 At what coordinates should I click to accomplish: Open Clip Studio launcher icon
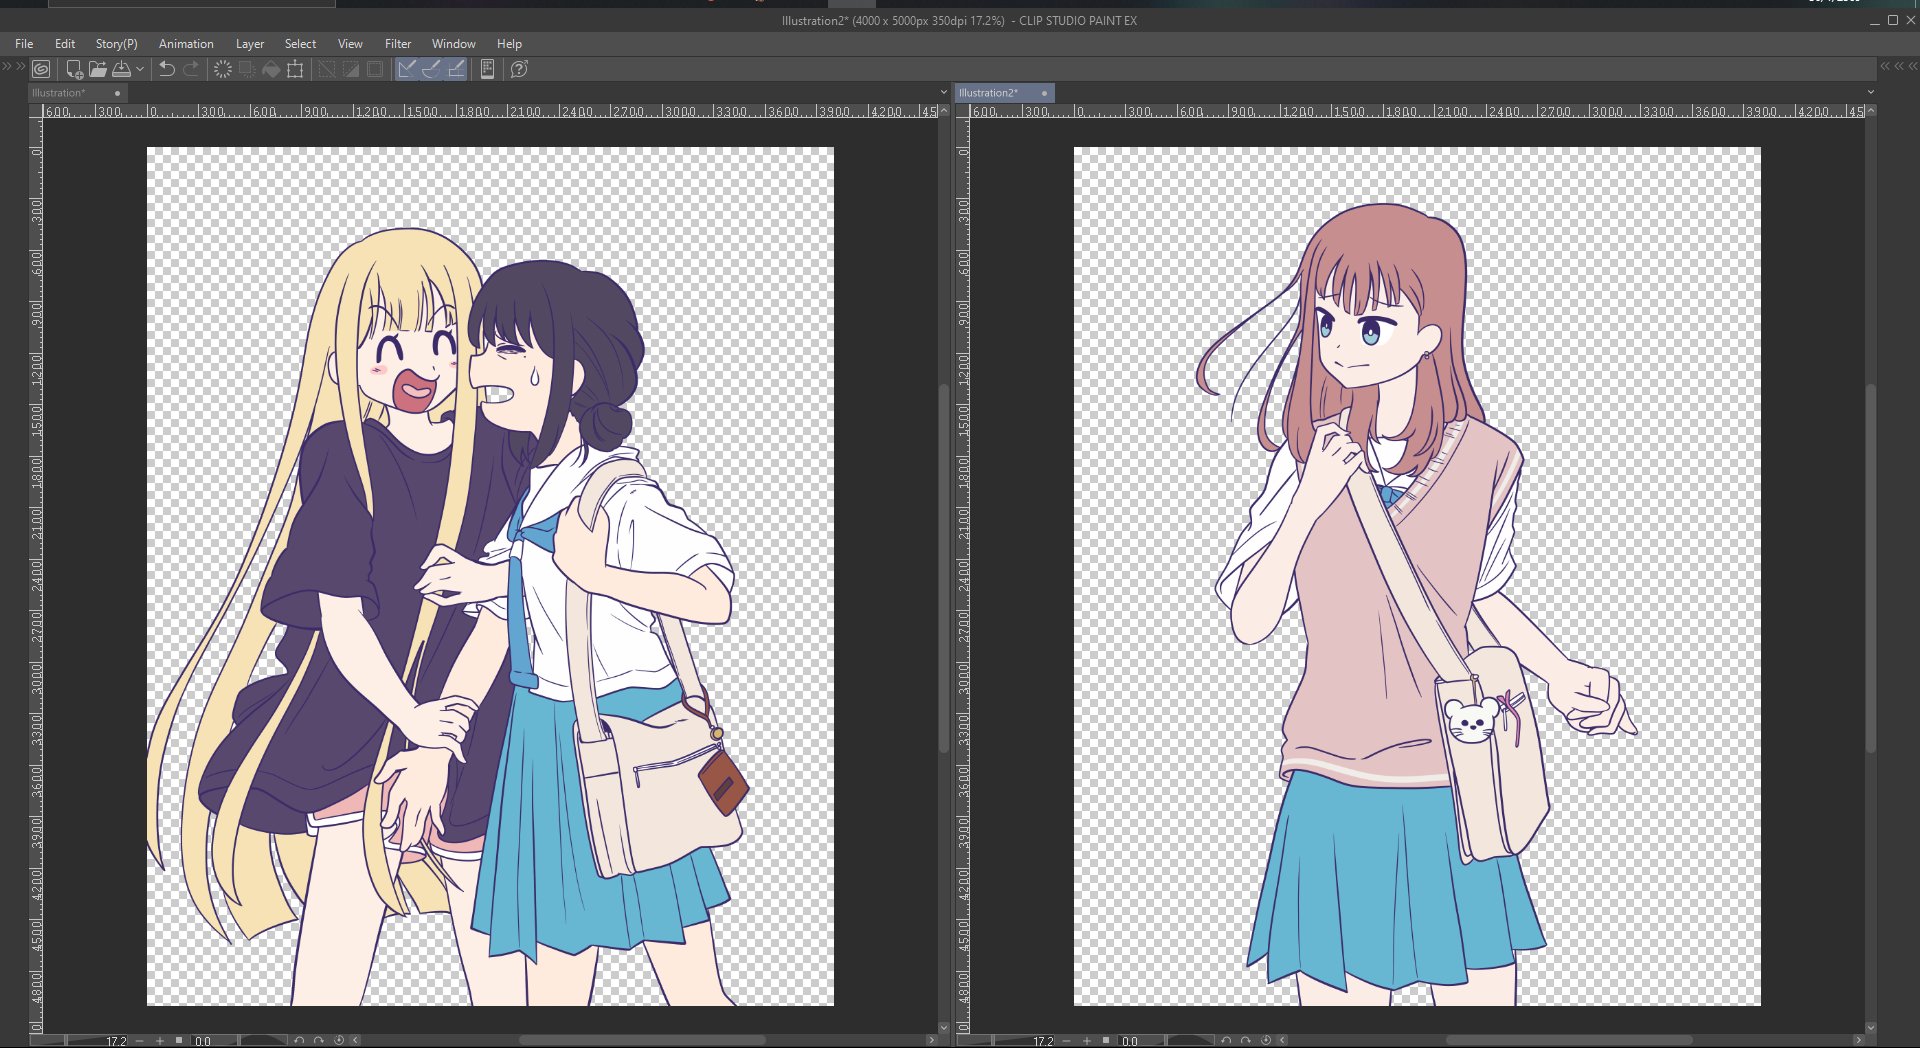41,69
